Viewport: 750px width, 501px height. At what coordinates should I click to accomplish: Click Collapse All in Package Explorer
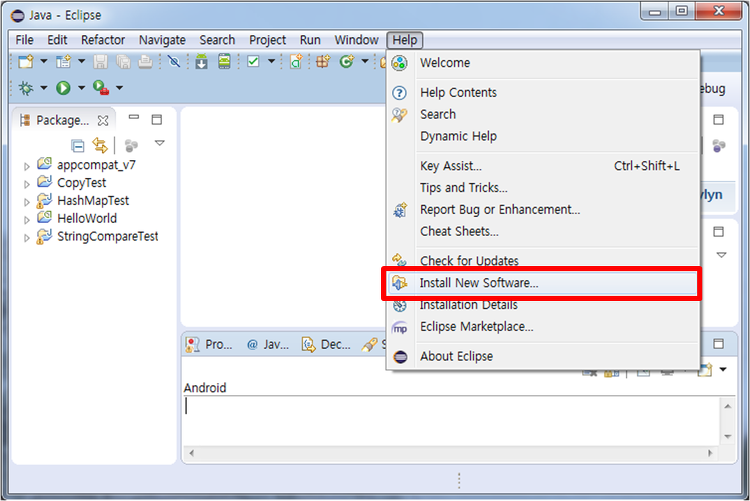coord(77,145)
